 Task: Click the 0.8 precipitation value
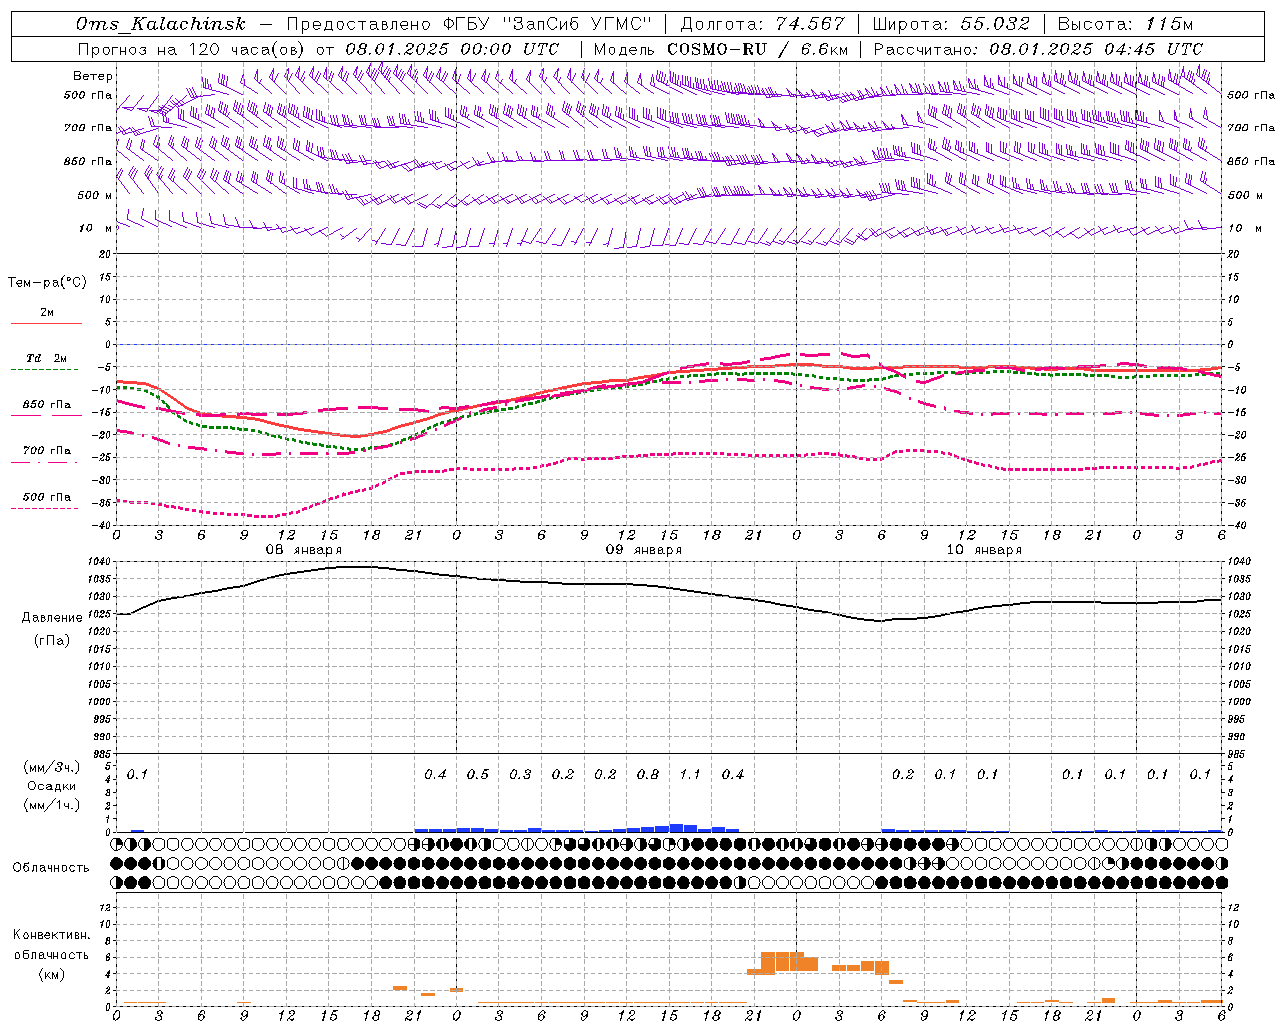pos(648,774)
